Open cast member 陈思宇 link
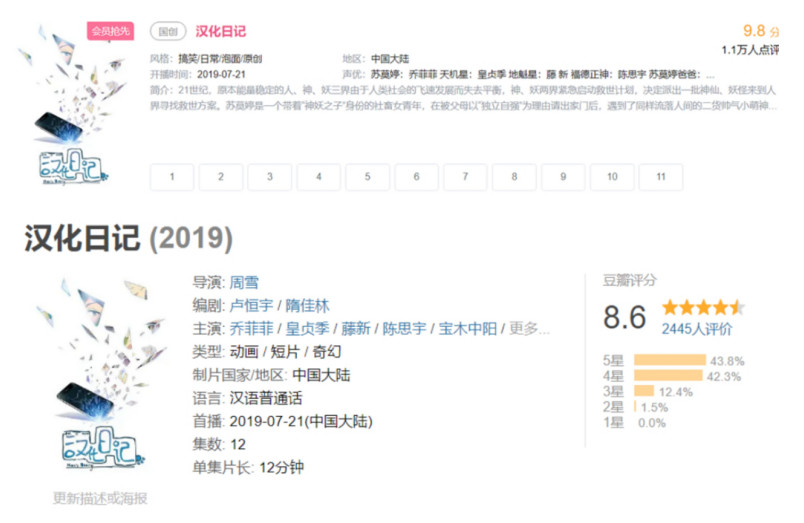 pos(404,329)
